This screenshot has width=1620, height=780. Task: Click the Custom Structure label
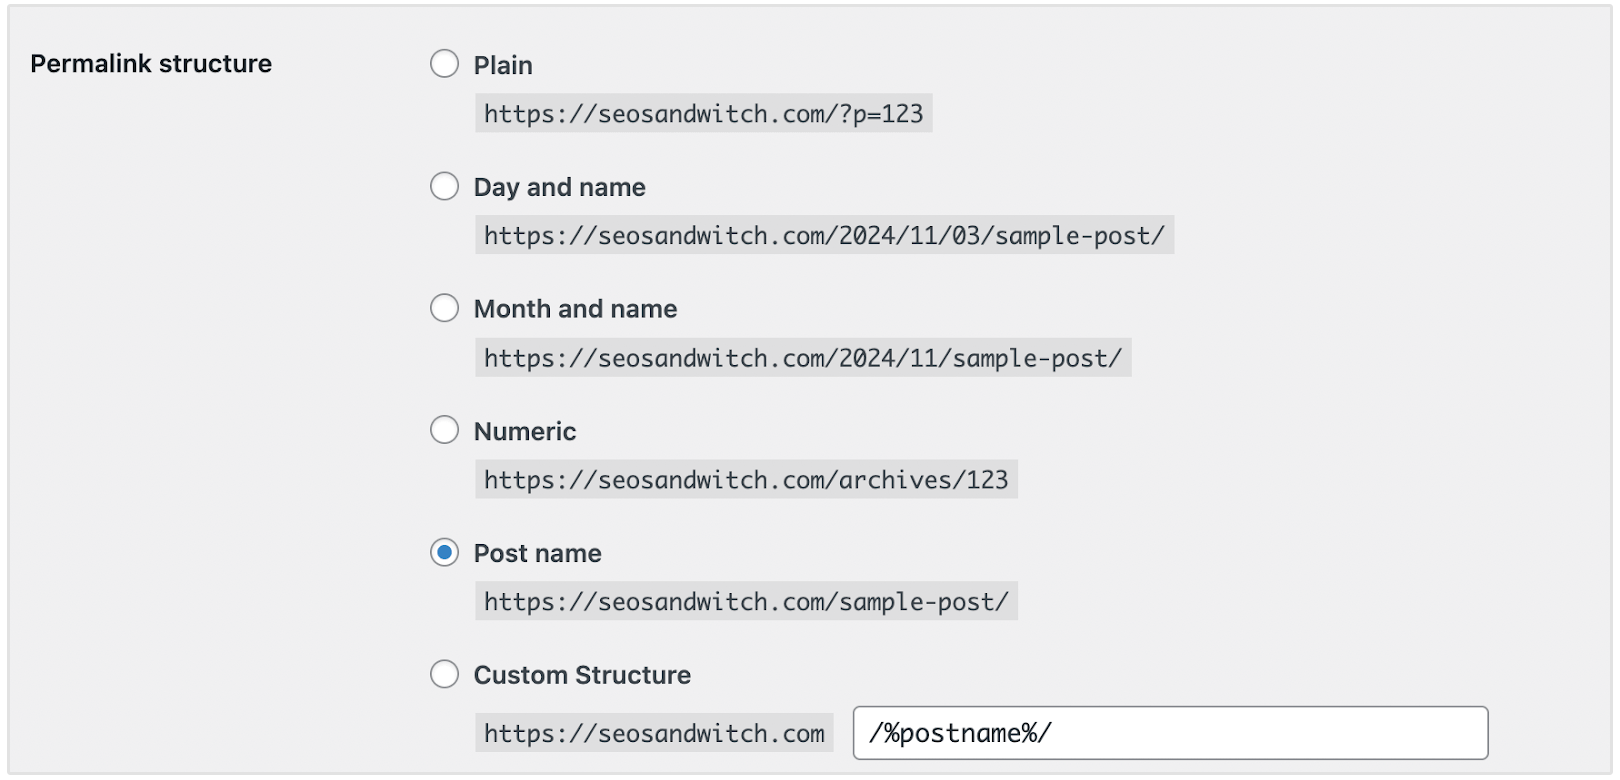[582, 675]
